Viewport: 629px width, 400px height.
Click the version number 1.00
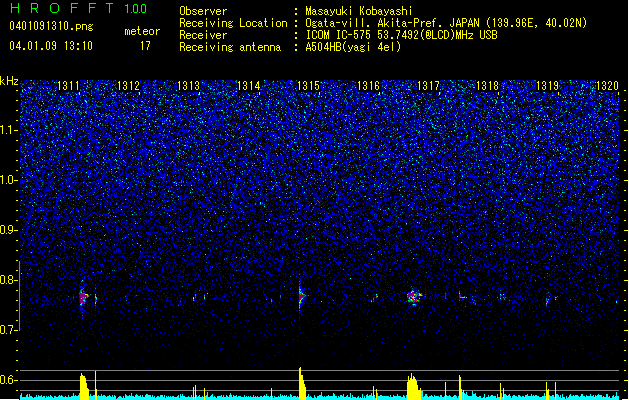pyautogui.click(x=135, y=9)
